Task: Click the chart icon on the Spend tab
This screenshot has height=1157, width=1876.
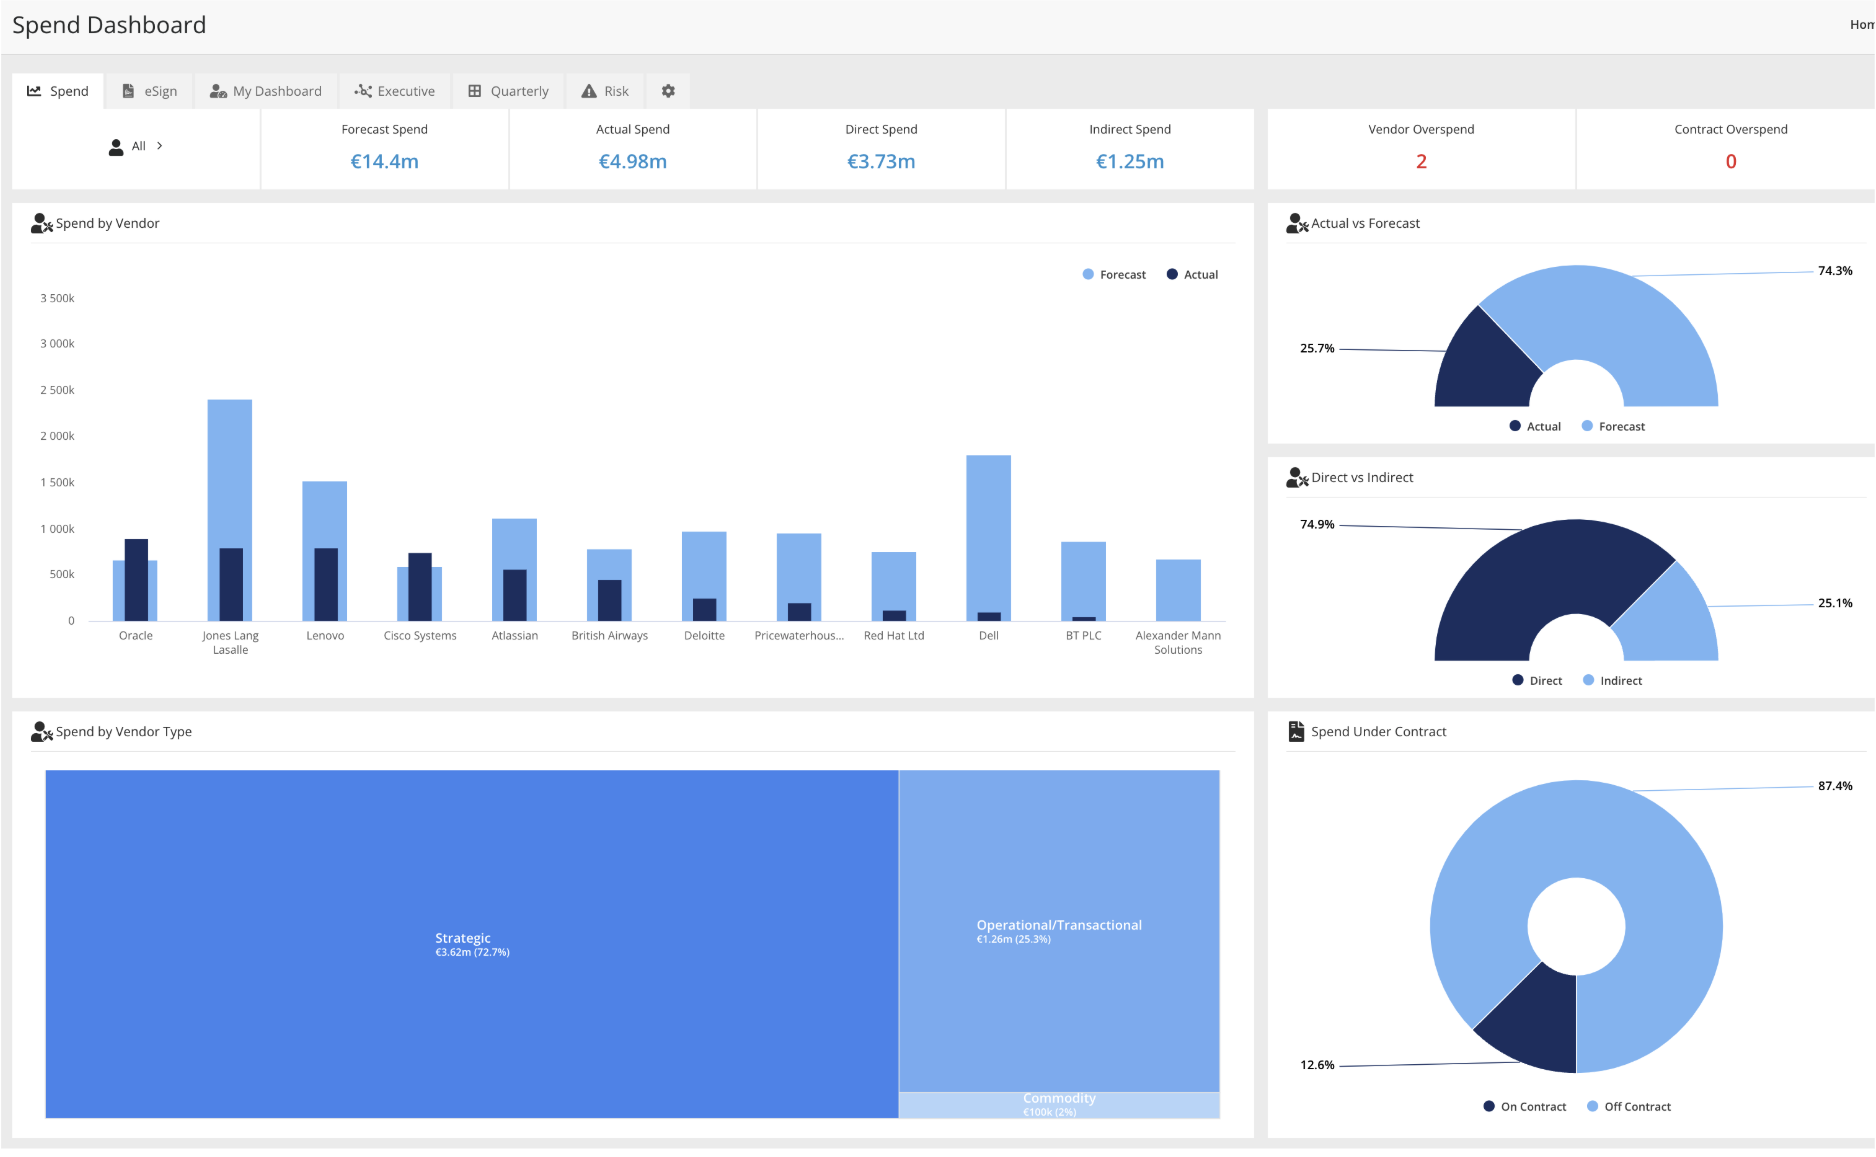Action: click(x=33, y=90)
